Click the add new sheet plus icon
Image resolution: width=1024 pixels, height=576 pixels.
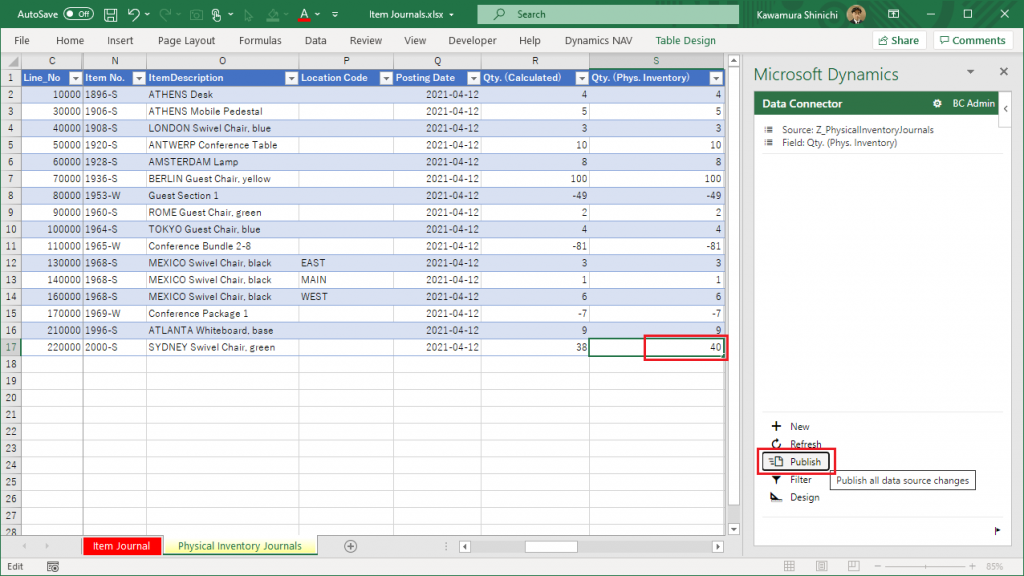pos(351,546)
